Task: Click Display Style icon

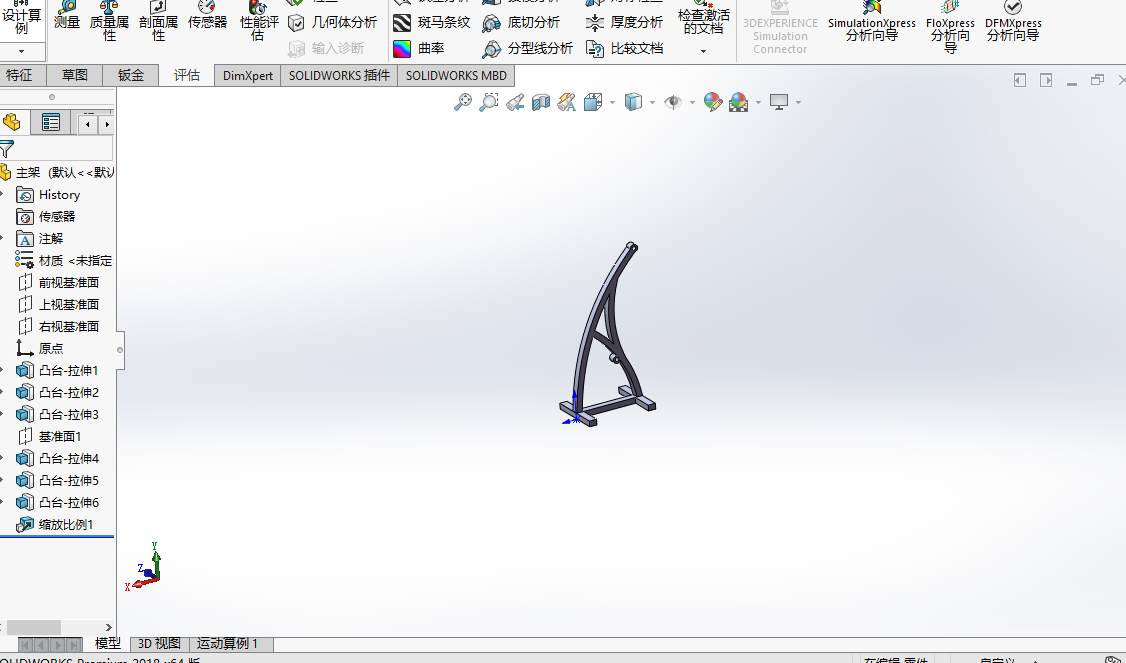Action: pos(633,102)
